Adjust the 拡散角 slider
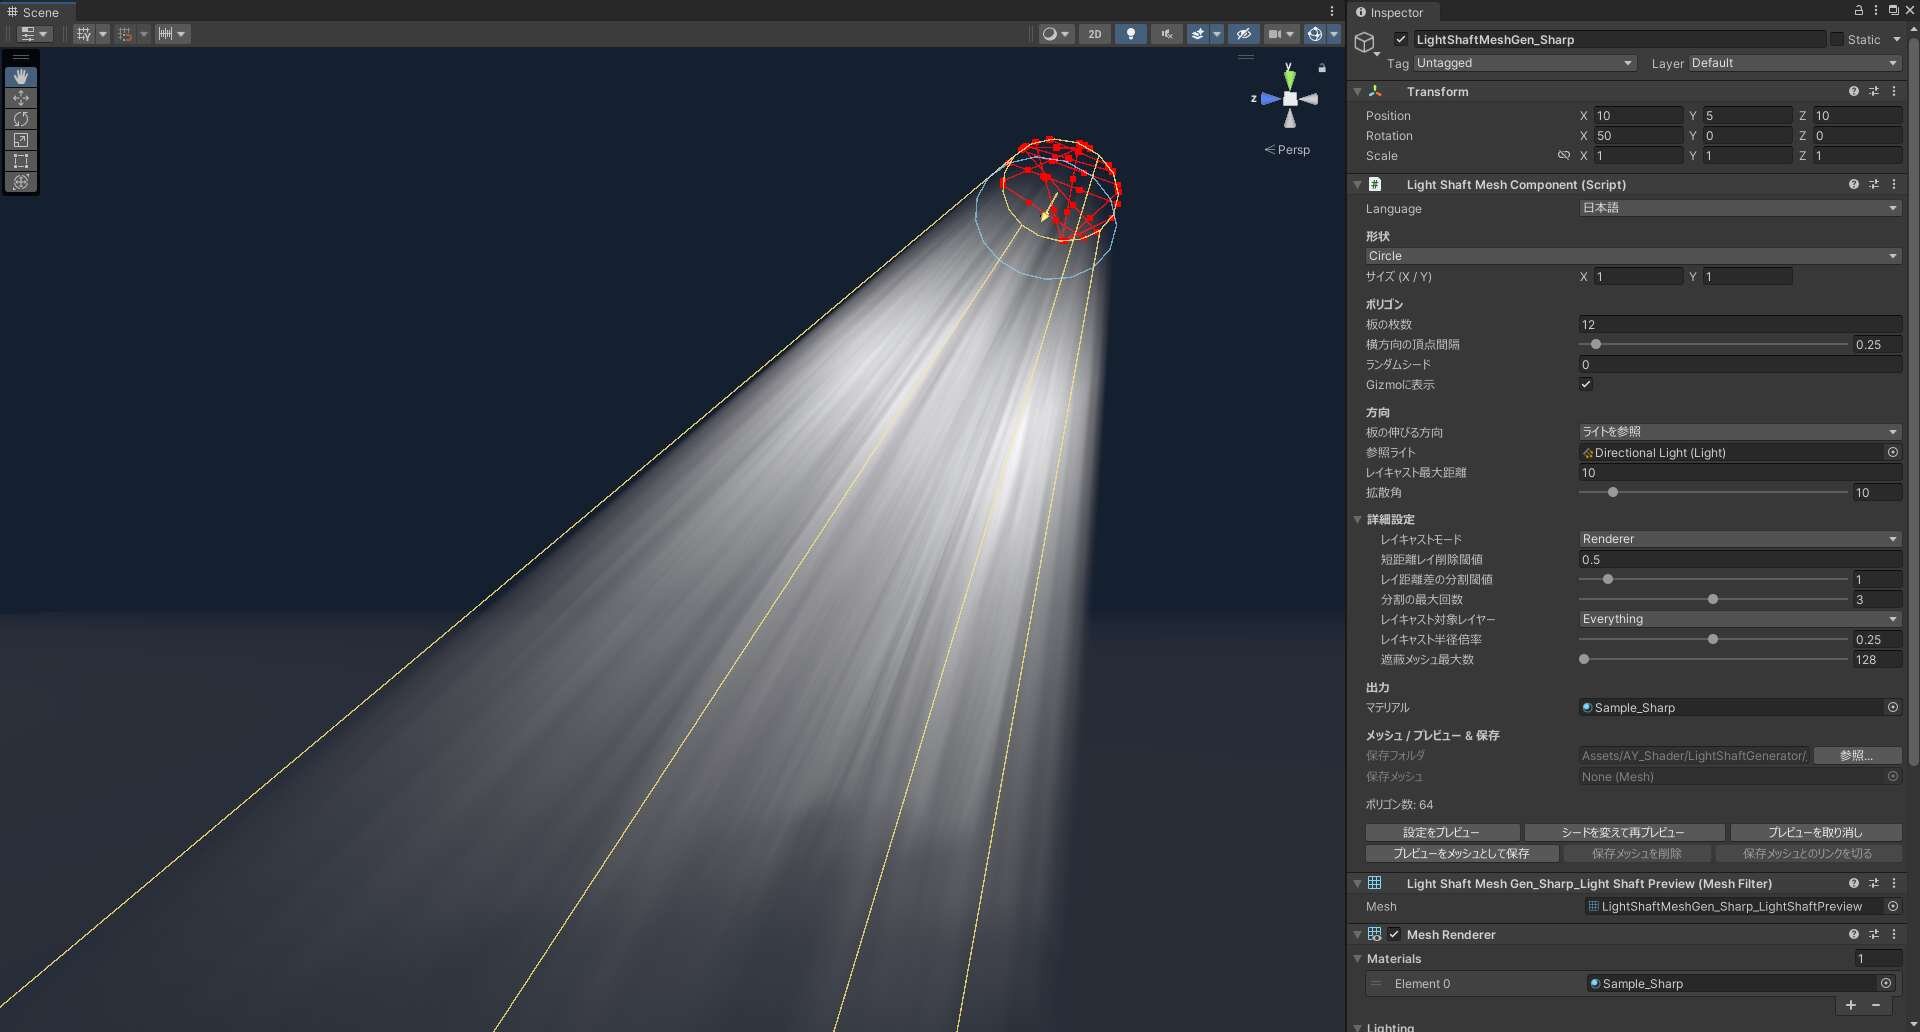This screenshot has width=1920, height=1032. pos(1613,492)
